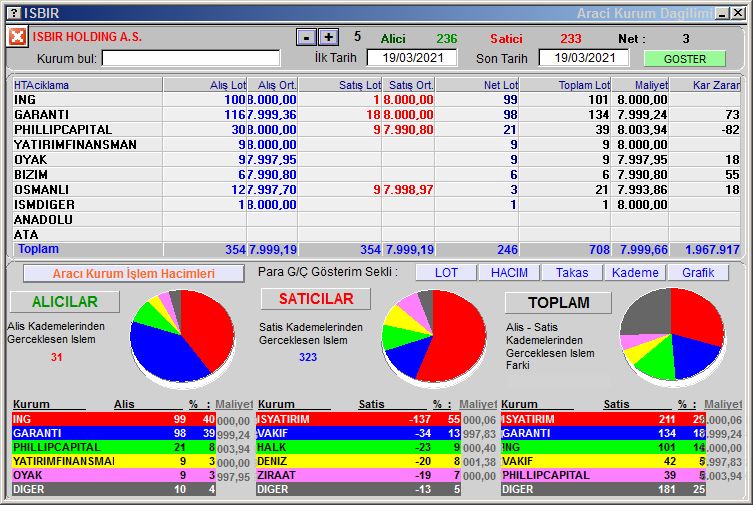Sort by Maliyet column header in top table
The width and height of the screenshot is (753, 505).
(x=640, y=85)
